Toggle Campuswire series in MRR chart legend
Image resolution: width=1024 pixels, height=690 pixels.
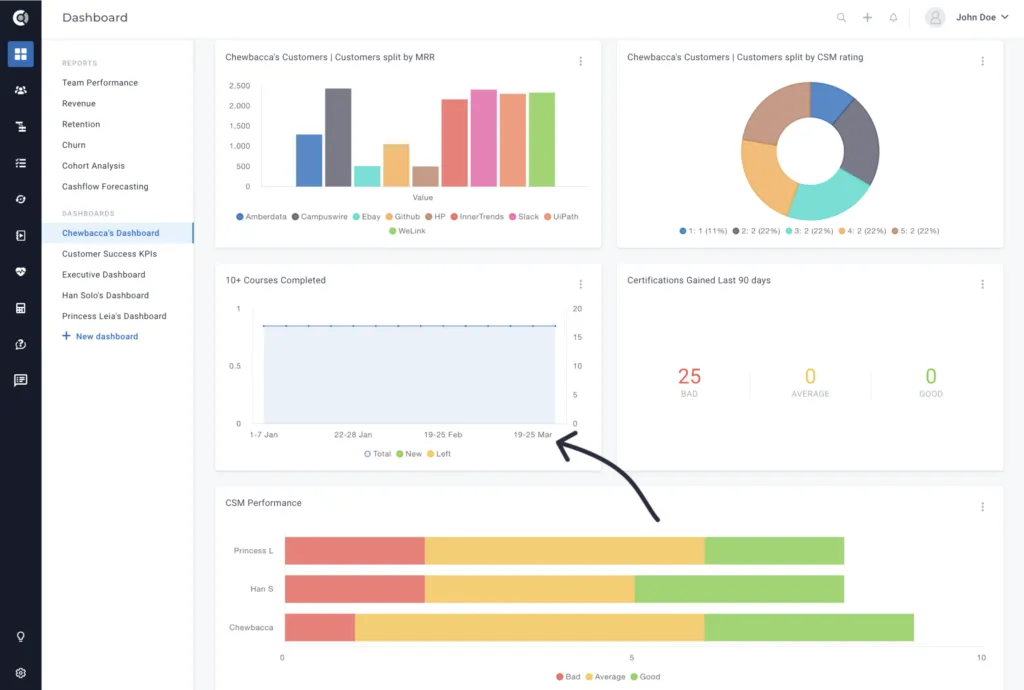(319, 217)
